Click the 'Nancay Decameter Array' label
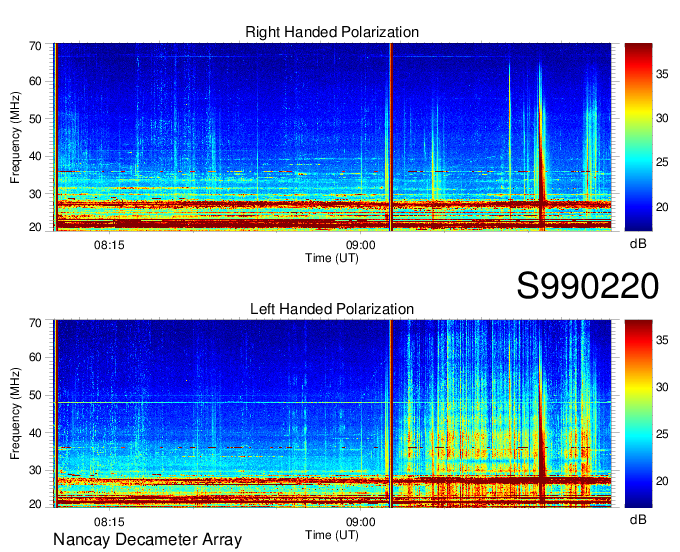This screenshot has width=680, height=552. [147, 540]
